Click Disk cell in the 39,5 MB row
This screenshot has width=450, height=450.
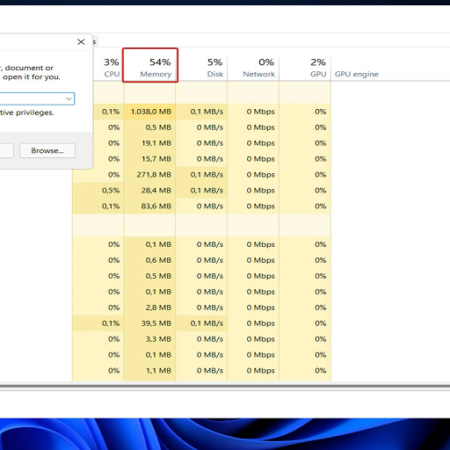click(x=202, y=323)
